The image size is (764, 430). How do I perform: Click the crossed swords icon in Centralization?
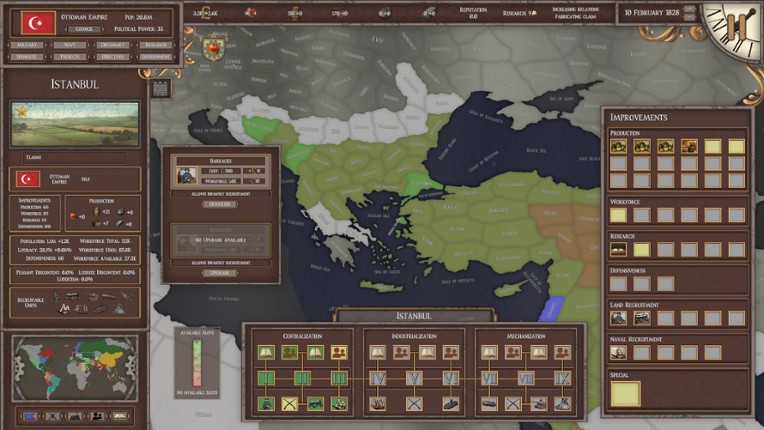pos(291,403)
